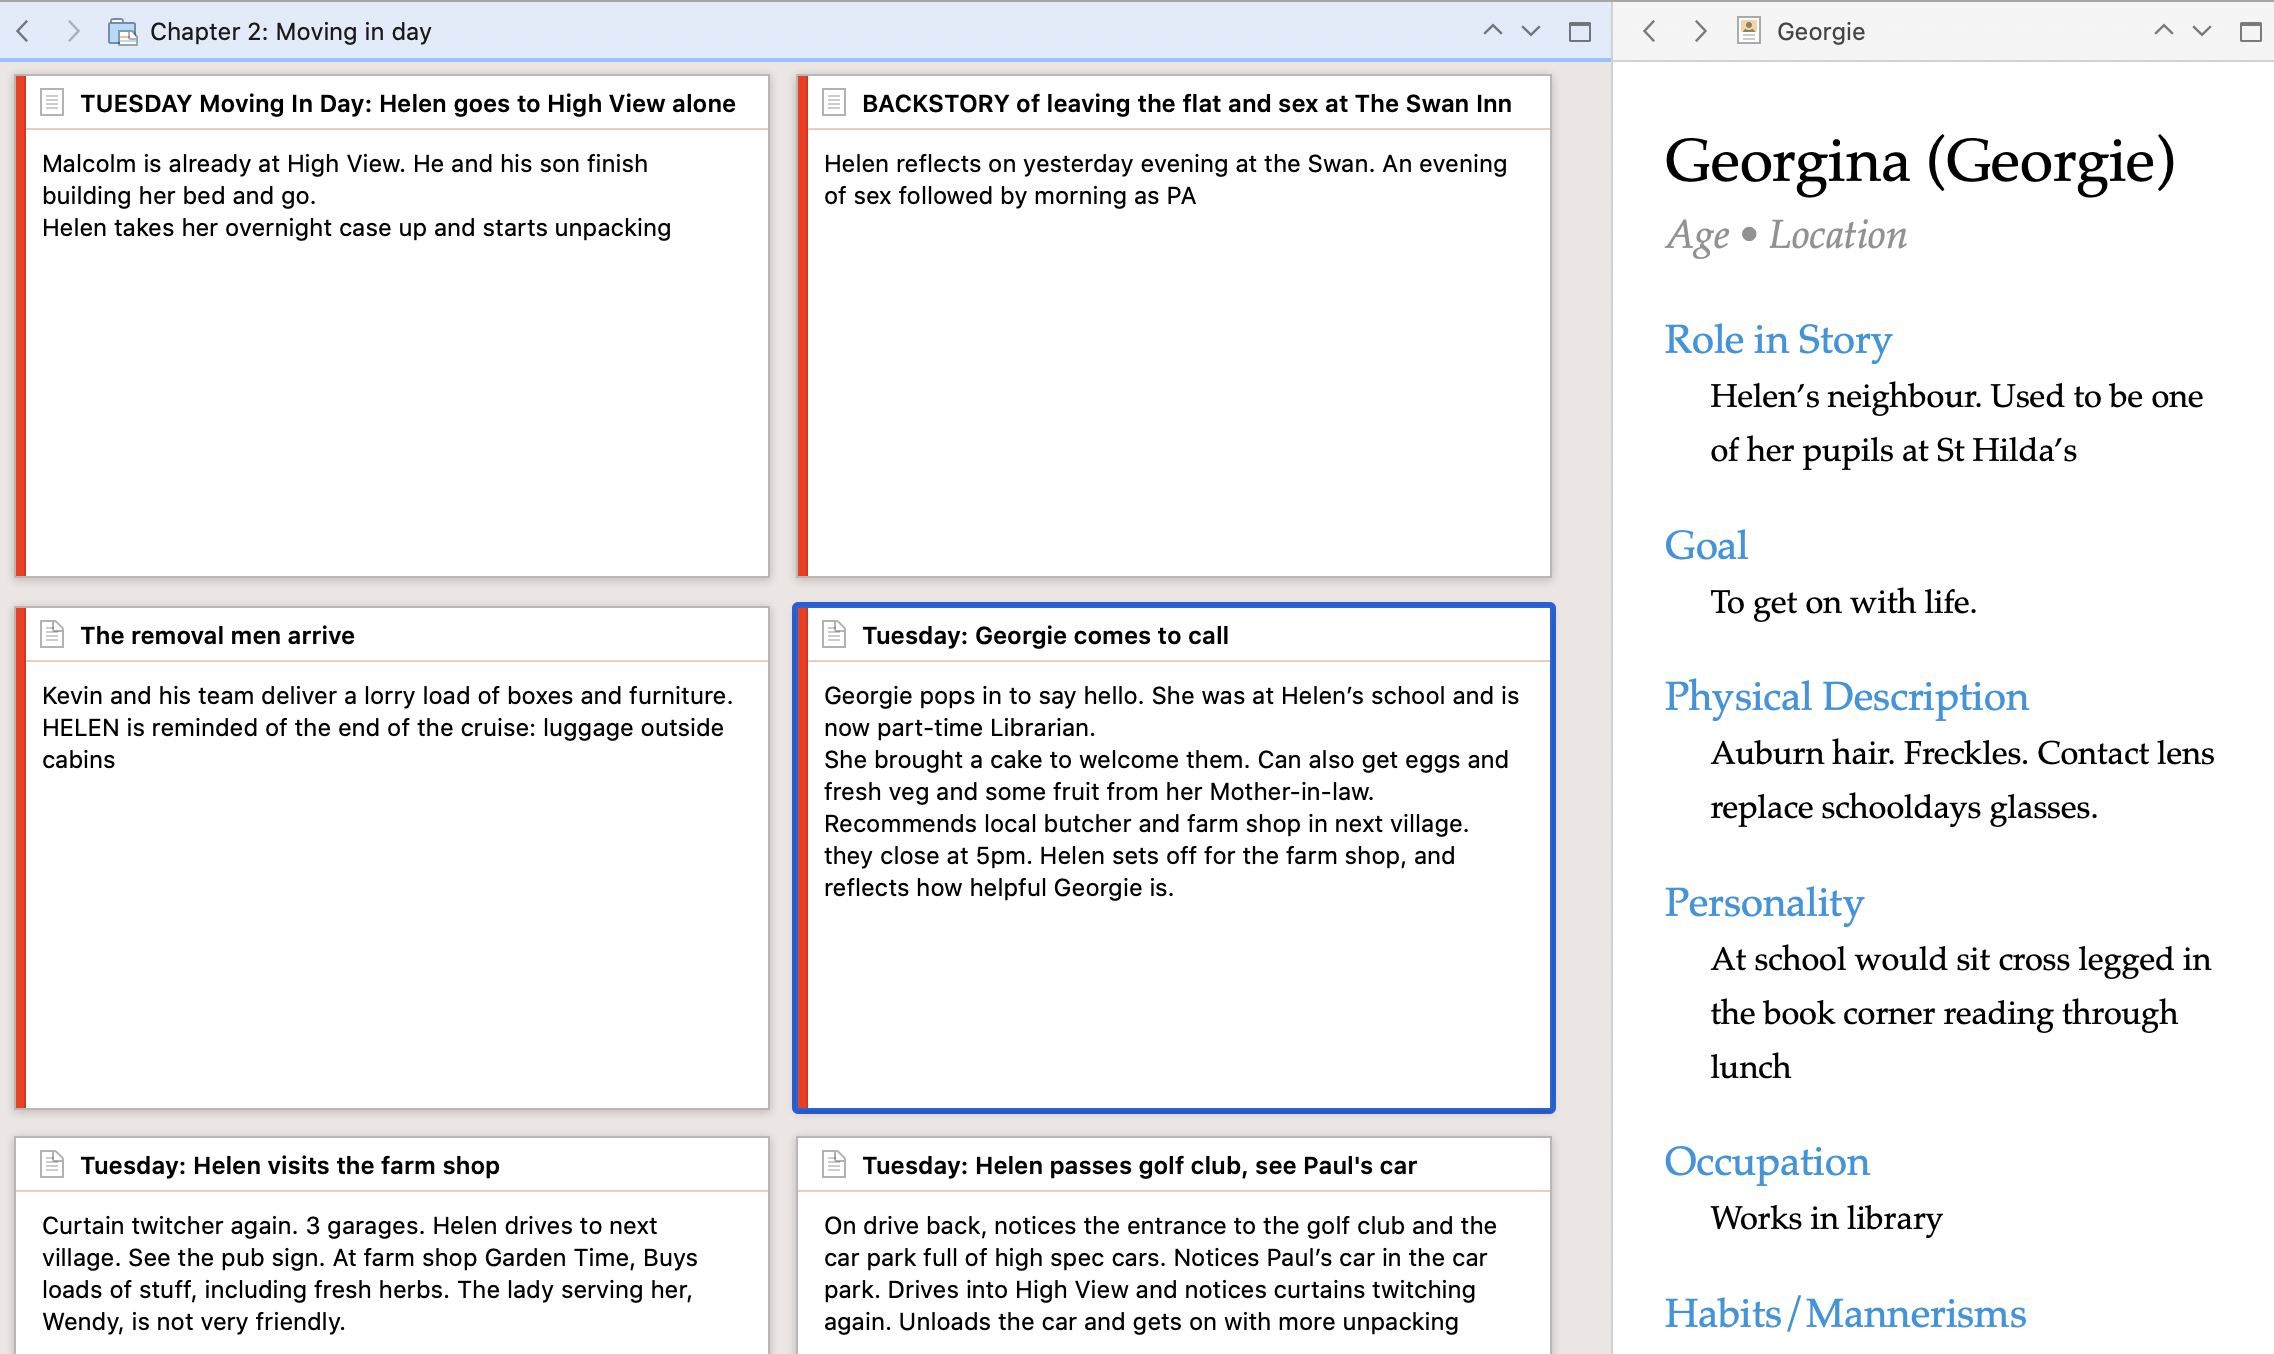
Task: Click the character sheet icon beside Georgie title
Action: click(x=1748, y=31)
